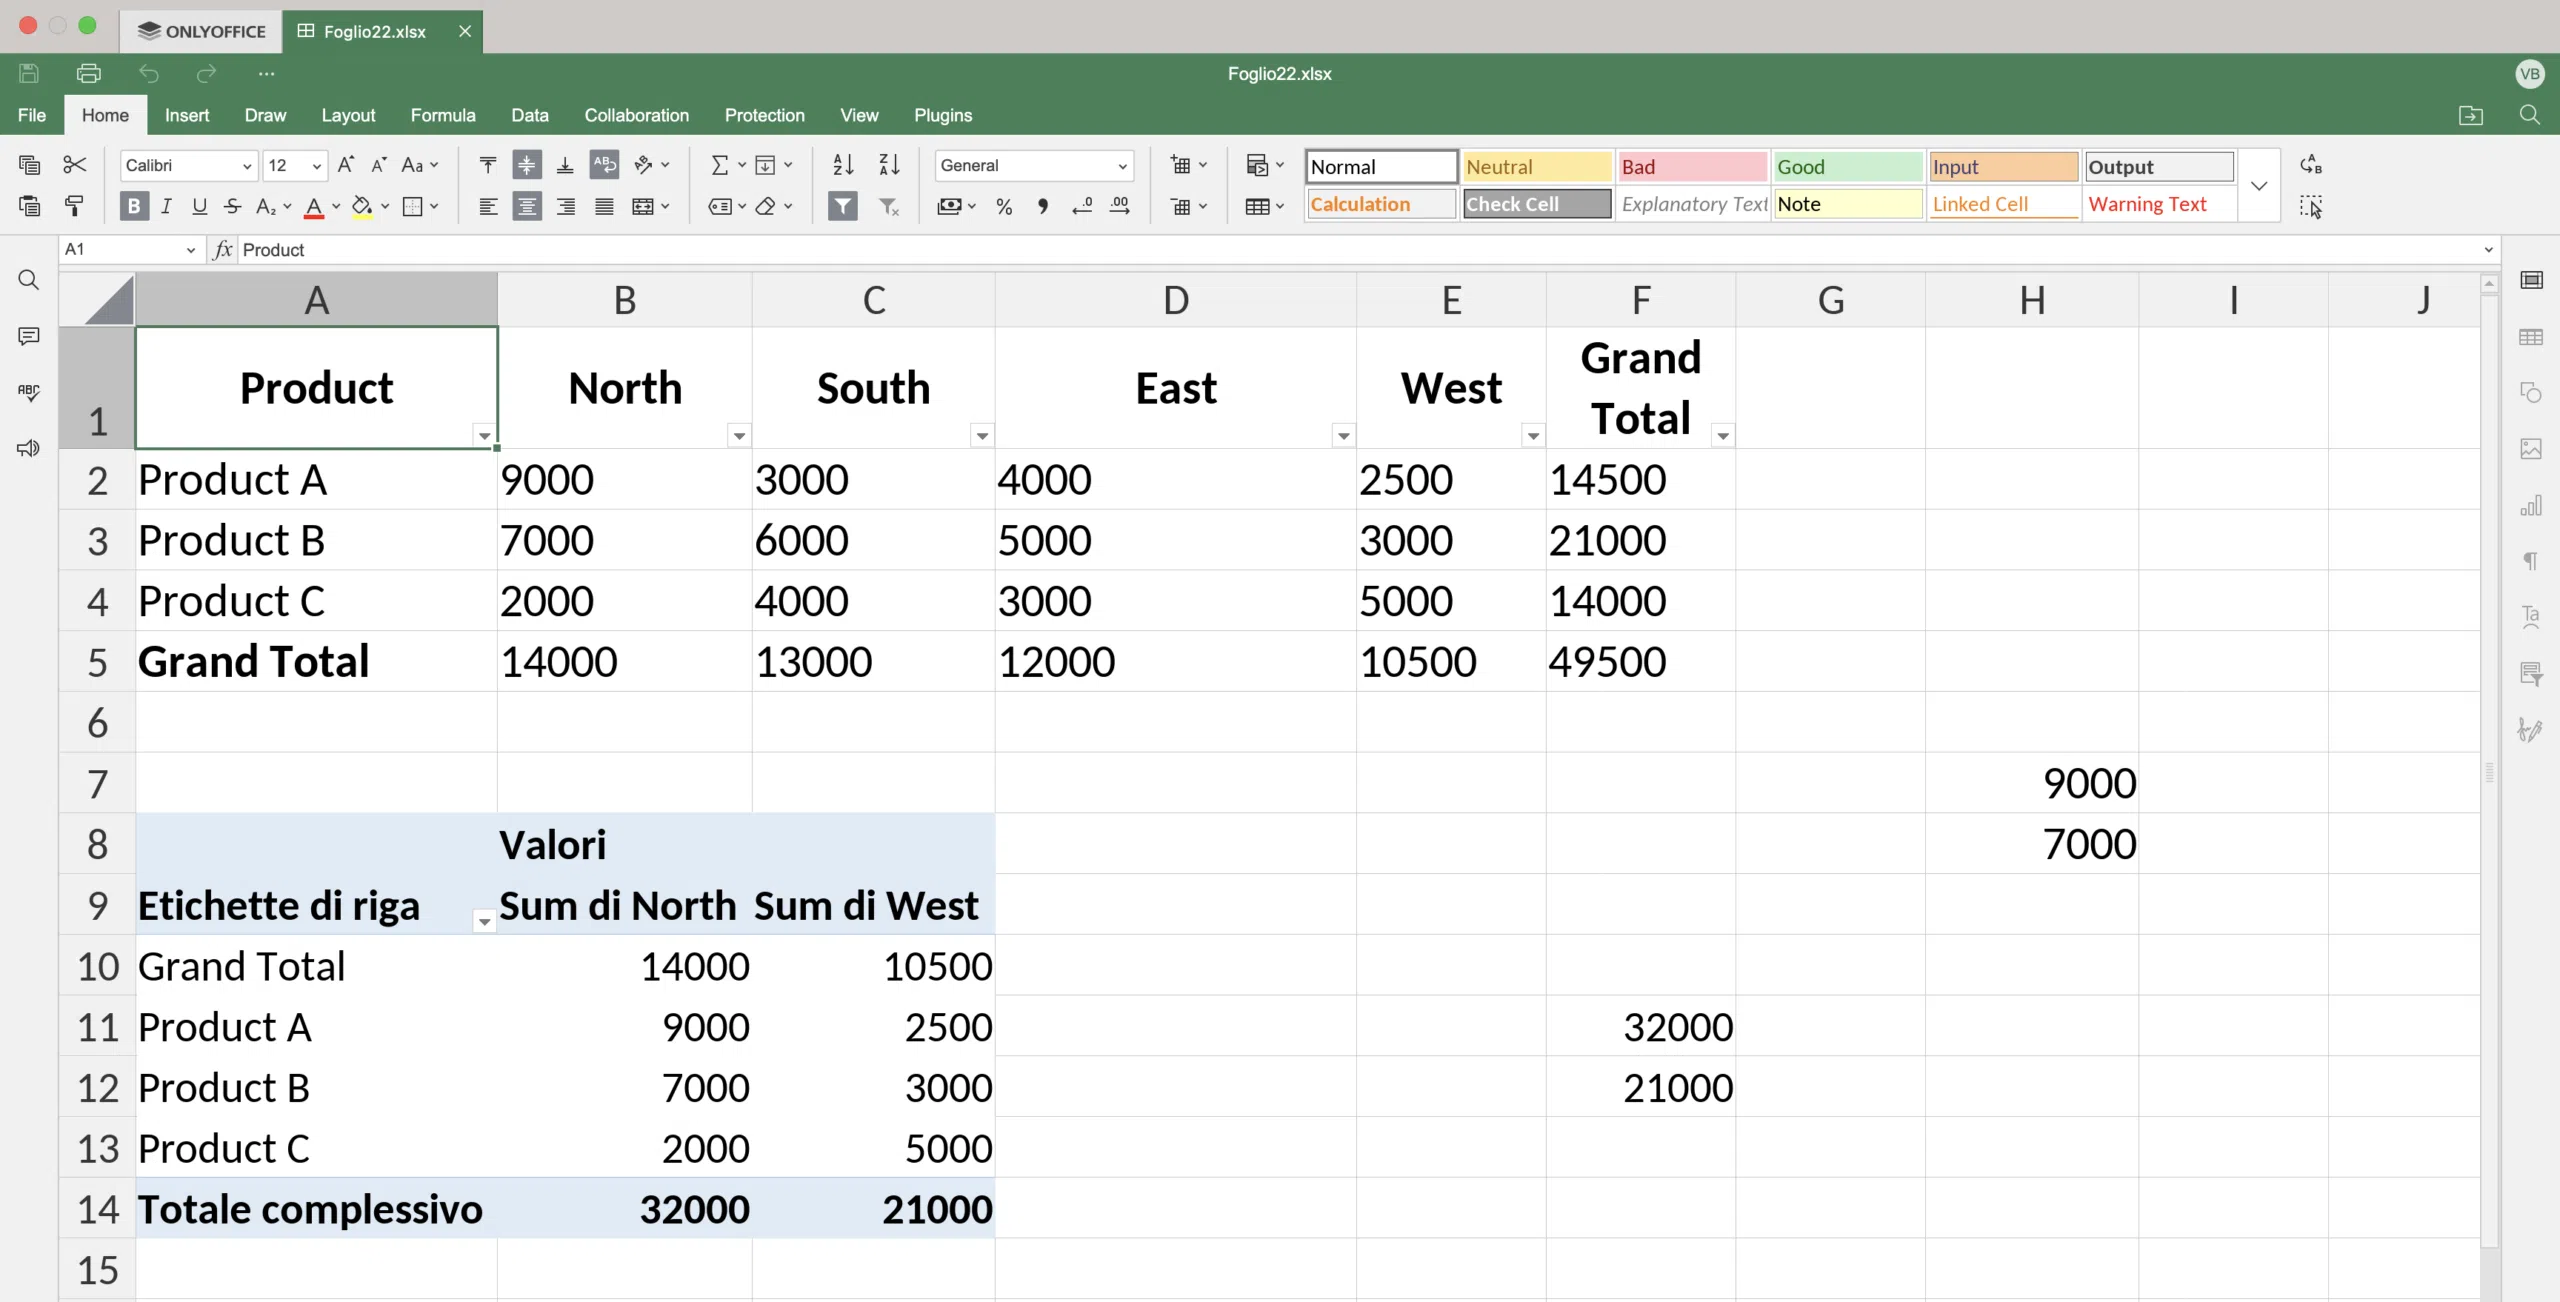Apply the Good cell style
Screen dimensions: 2560x1302
click(x=1846, y=167)
